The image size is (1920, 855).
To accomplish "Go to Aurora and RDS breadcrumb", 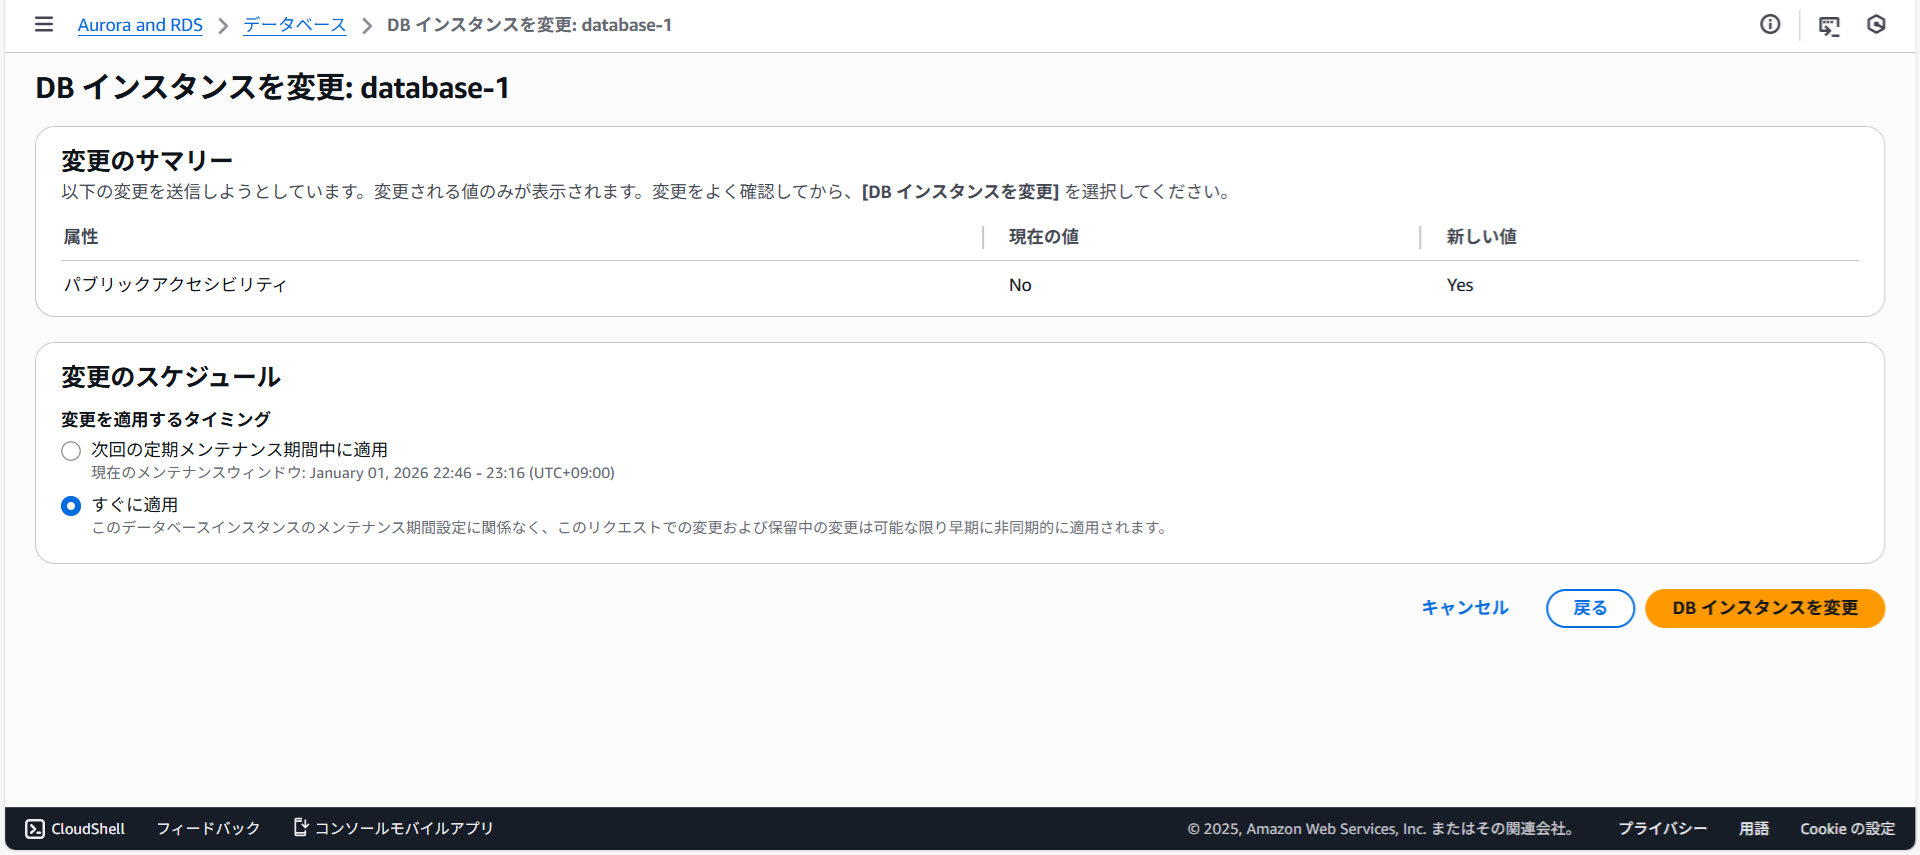I will pyautogui.click(x=140, y=25).
